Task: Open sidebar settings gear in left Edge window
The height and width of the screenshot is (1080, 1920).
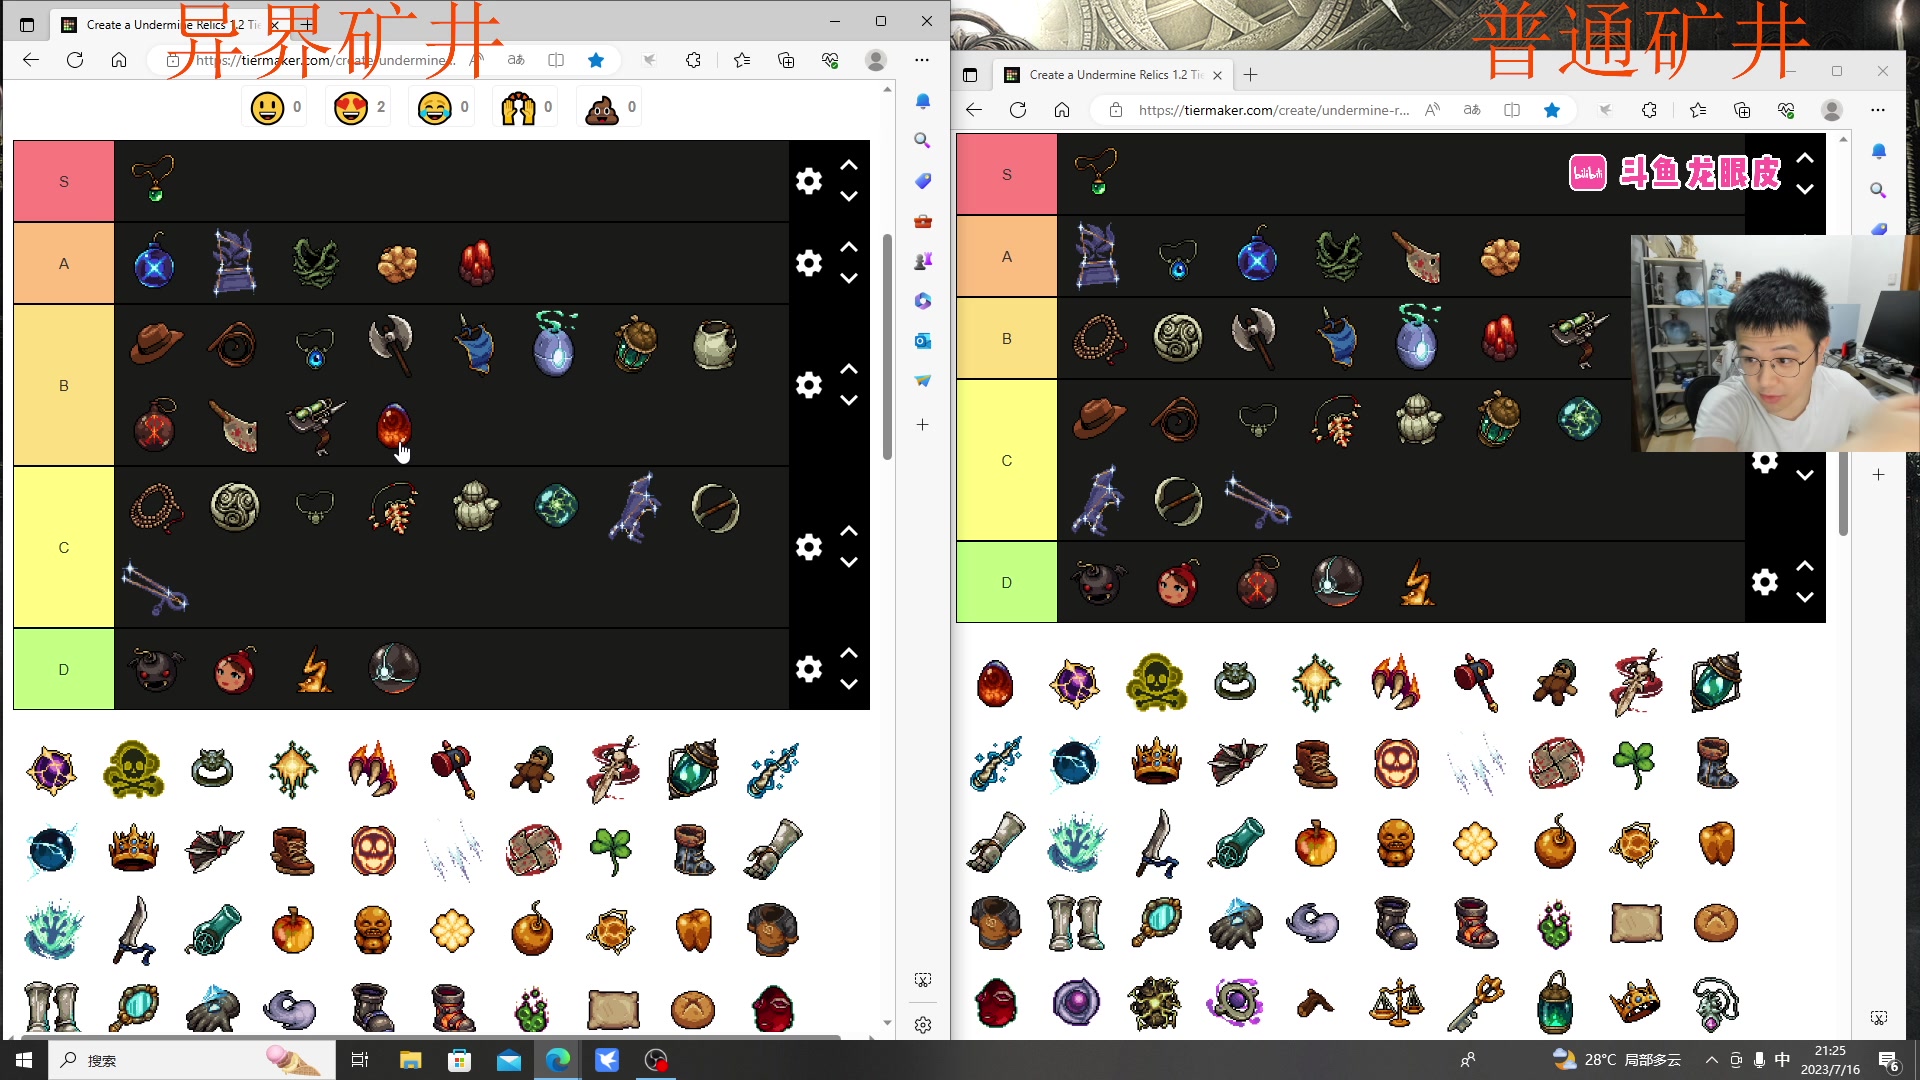Action: coord(923,1025)
